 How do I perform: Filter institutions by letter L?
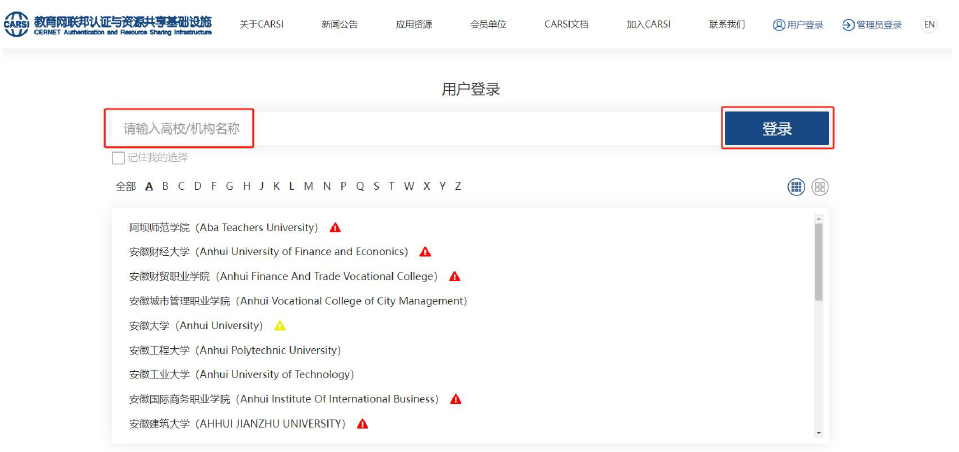[292, 187]
